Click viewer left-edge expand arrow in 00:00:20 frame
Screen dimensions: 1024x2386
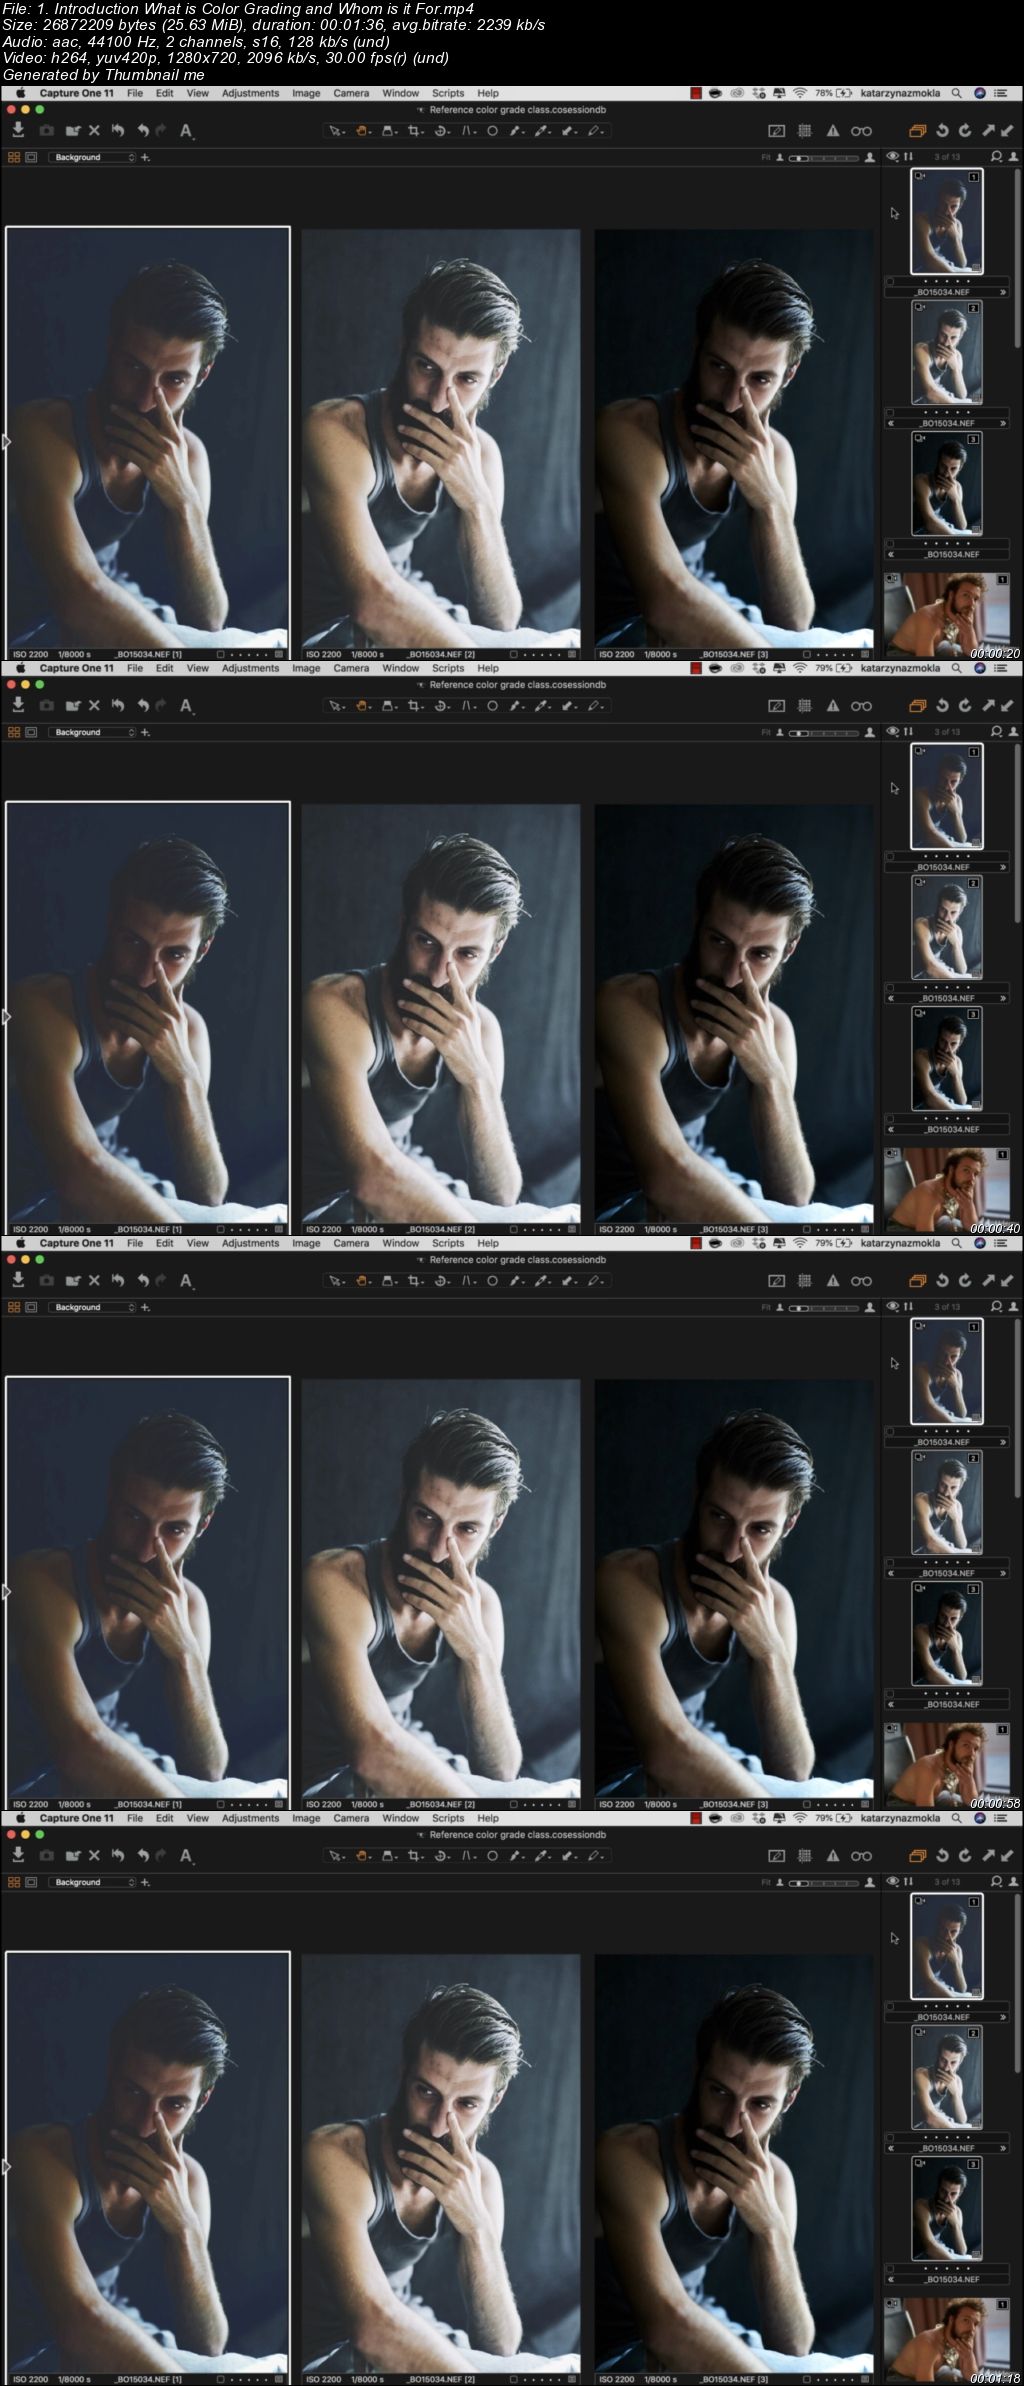click(x=6, y=441)
